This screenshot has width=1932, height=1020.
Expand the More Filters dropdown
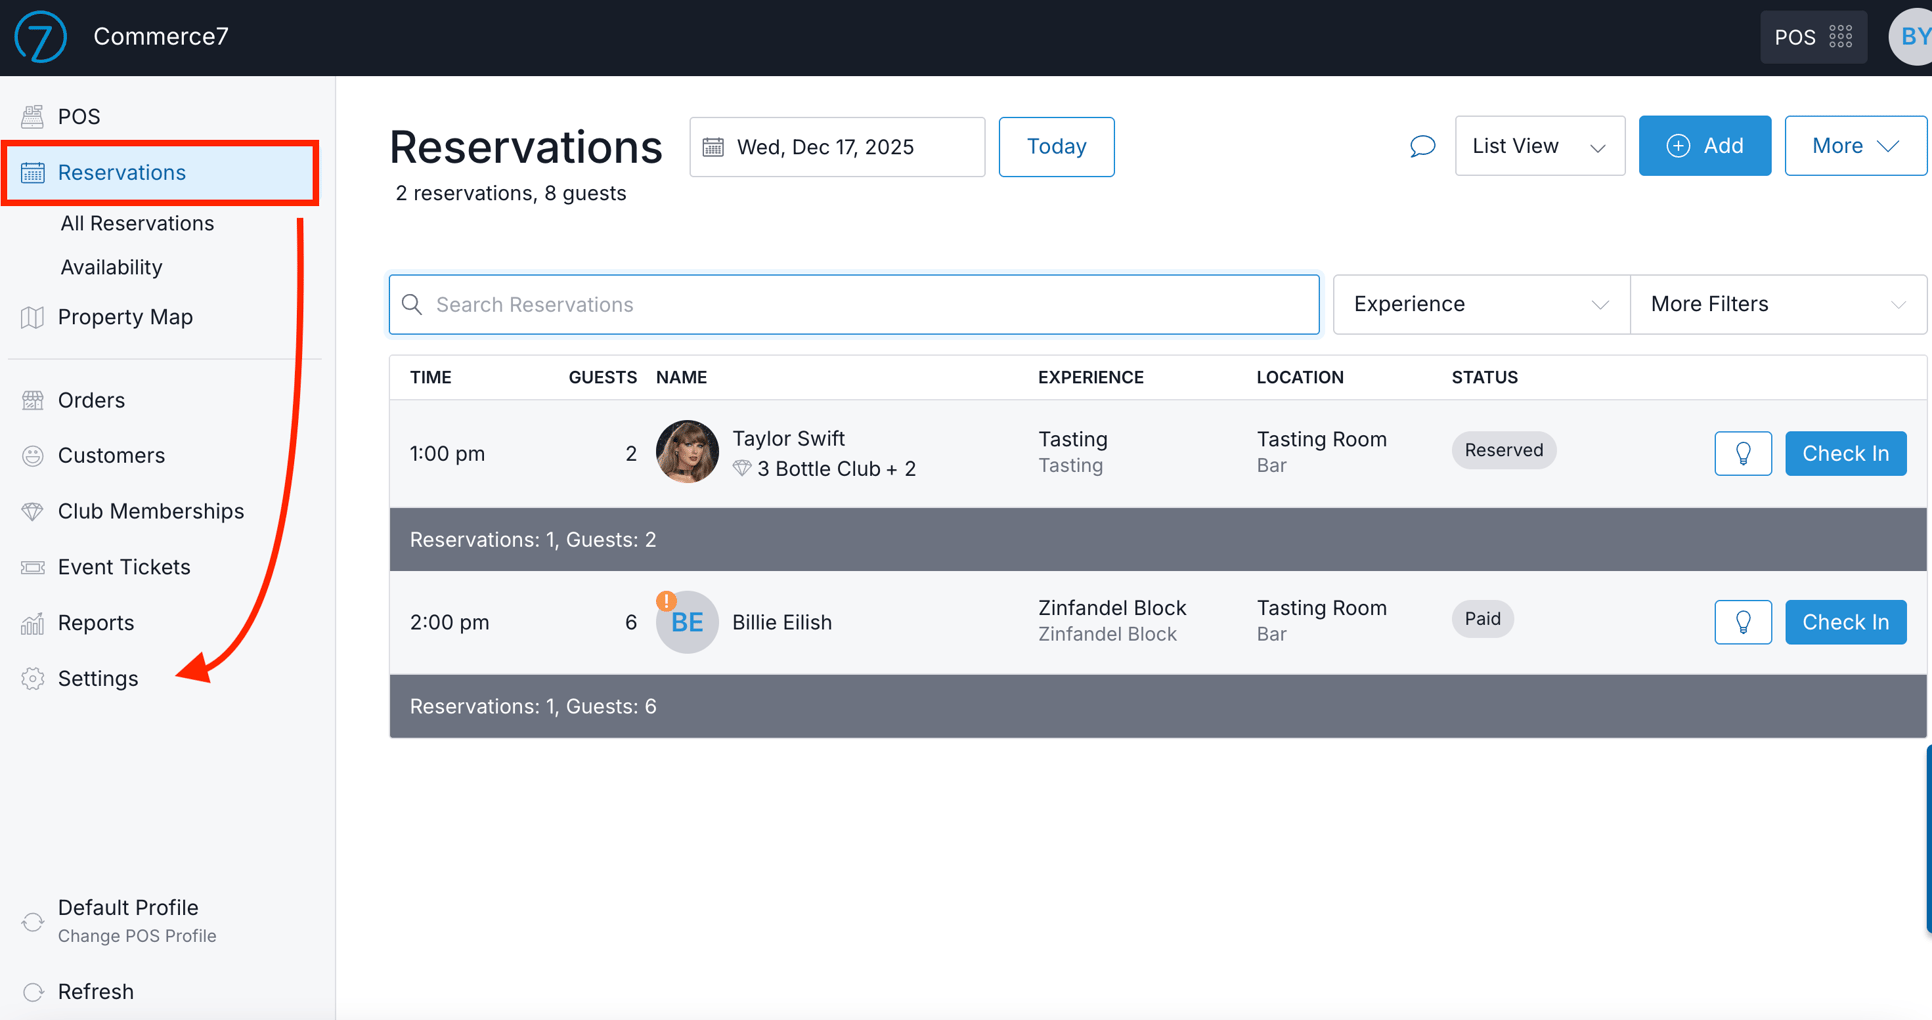(x=1778, y=304)
